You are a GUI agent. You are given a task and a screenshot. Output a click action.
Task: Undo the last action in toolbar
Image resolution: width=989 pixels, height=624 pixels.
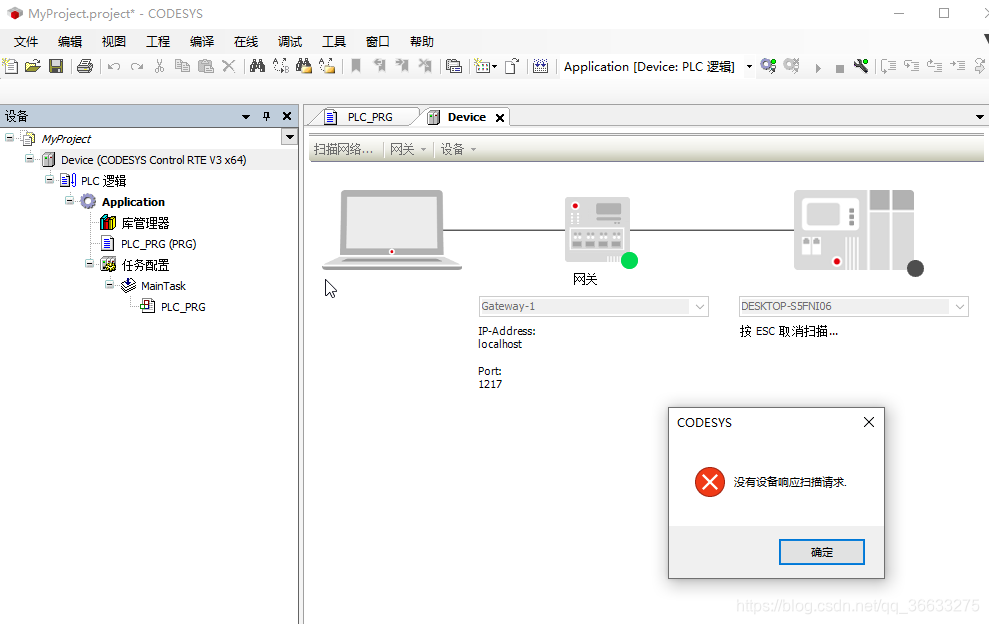click(114, 66)
